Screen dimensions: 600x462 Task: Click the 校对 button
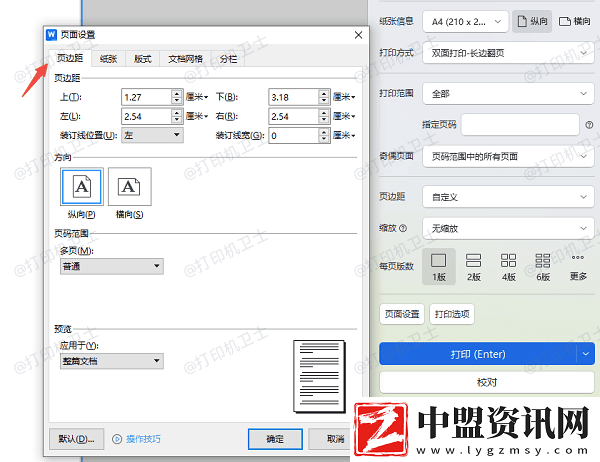(487, 382)
